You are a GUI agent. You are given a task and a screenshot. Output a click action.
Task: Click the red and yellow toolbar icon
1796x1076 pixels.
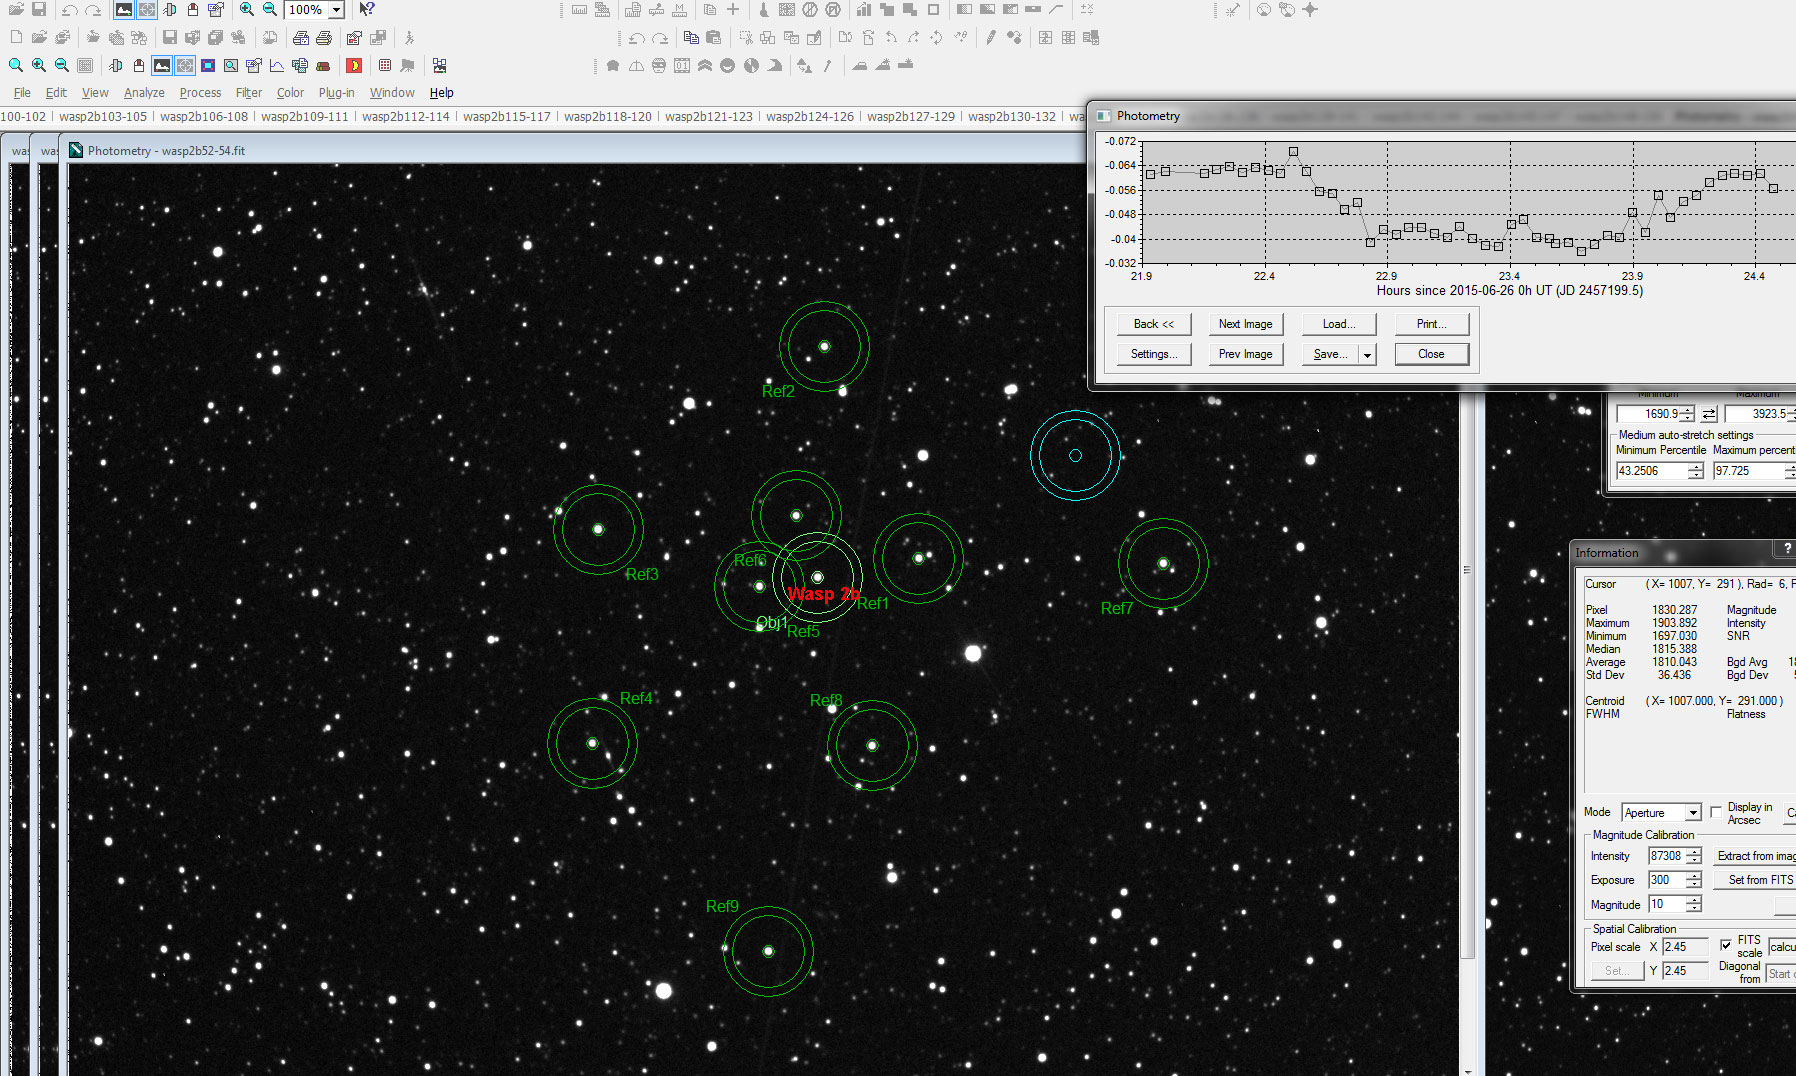tap(354, 66)
